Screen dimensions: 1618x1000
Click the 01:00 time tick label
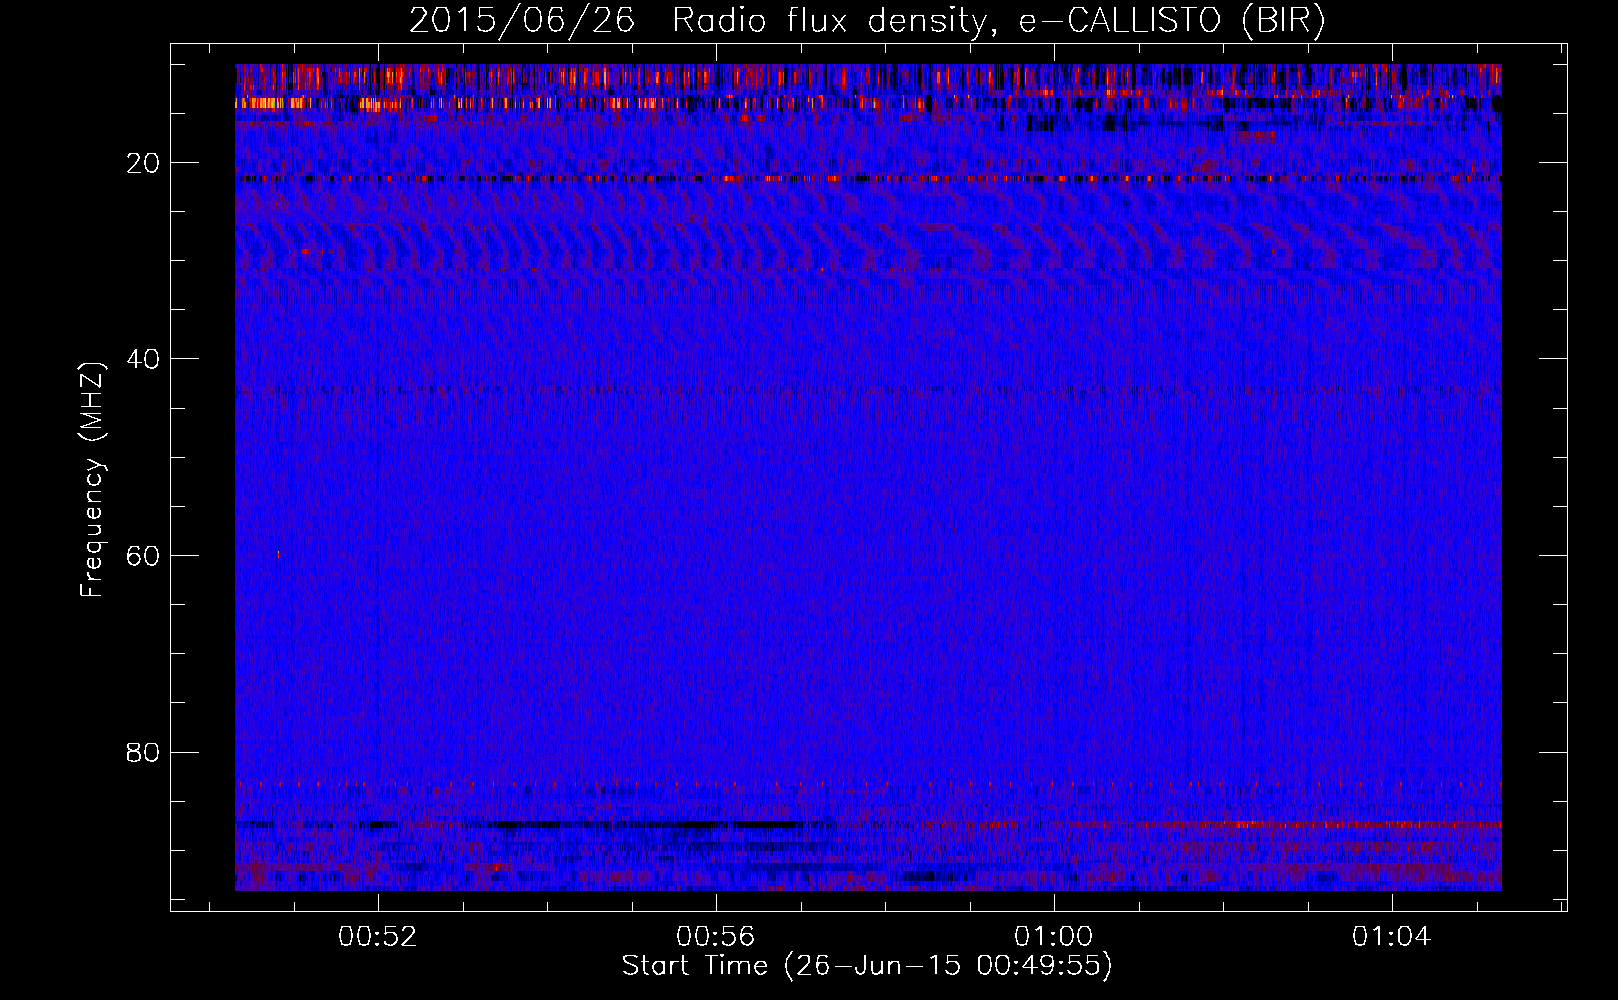coord(1053,937)
